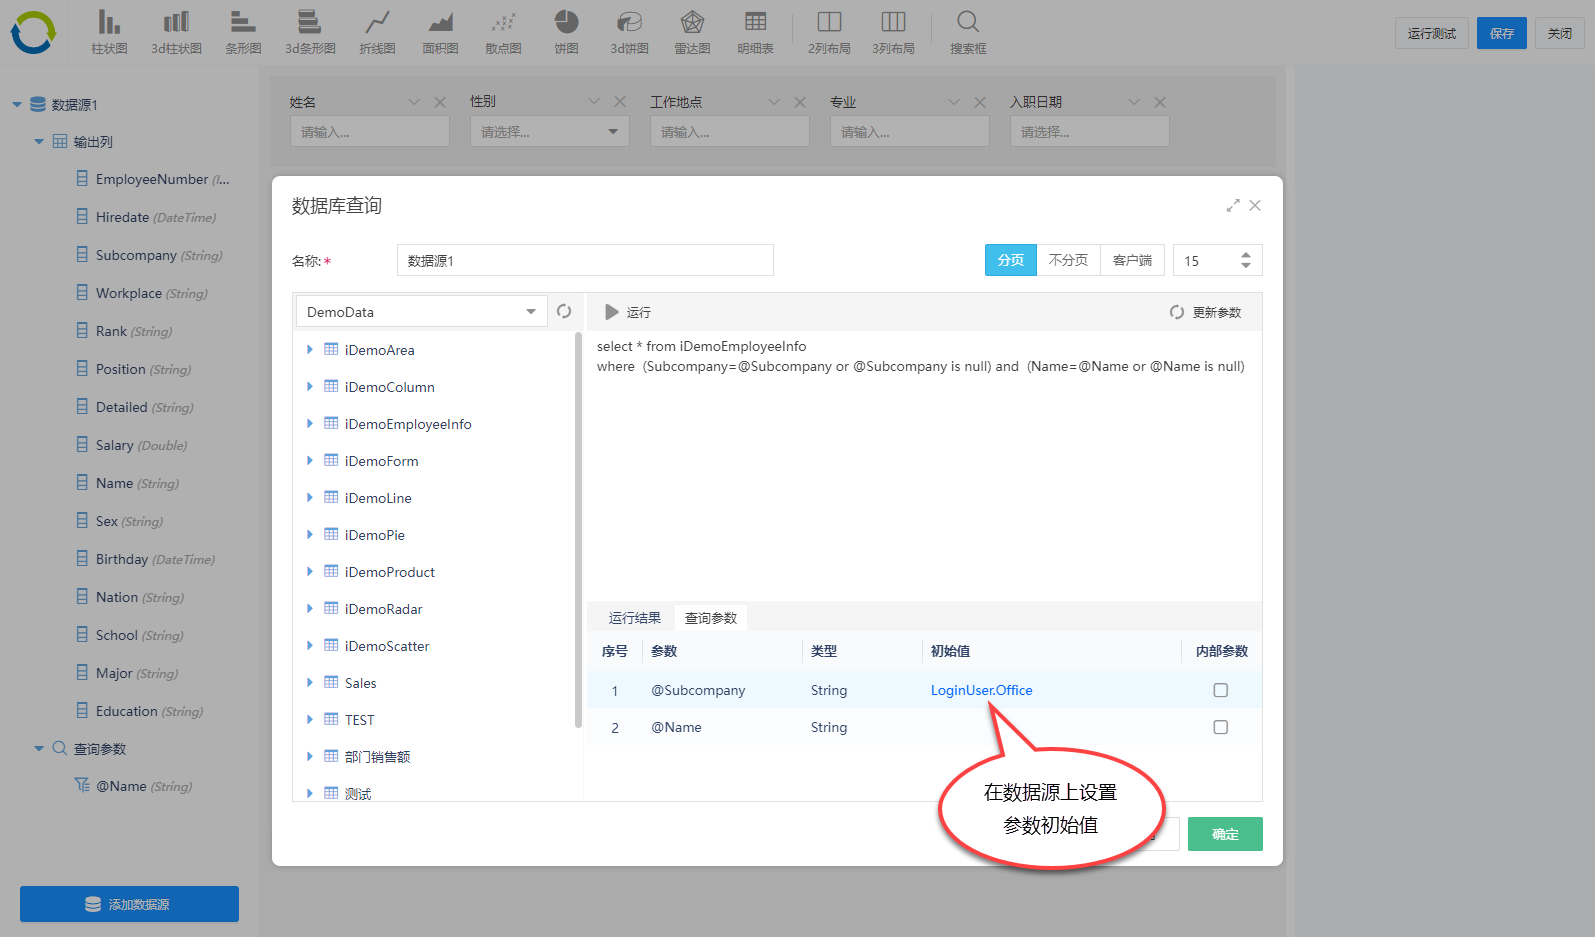Select 不分页 no-paging mode
Viewport: 1595px width, 937px height.
[1068, 260]
